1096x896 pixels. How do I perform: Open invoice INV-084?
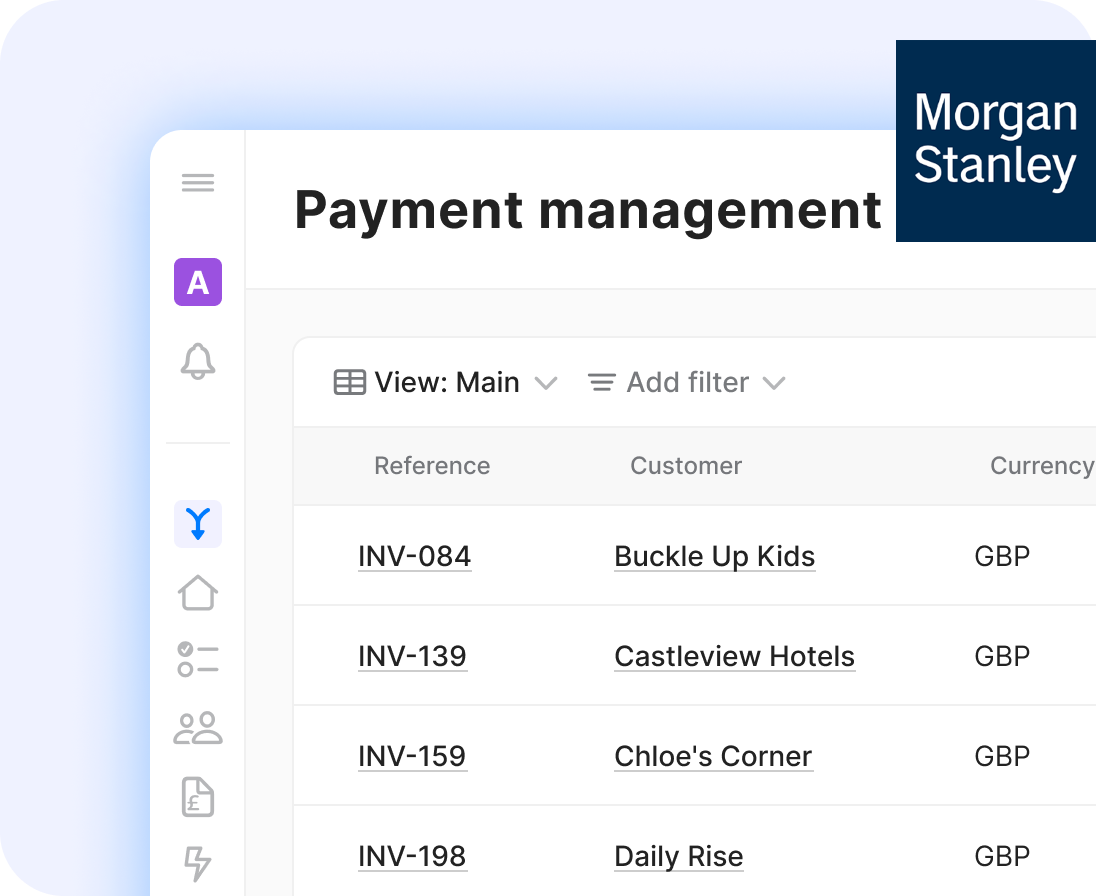(x=414, y=556)
